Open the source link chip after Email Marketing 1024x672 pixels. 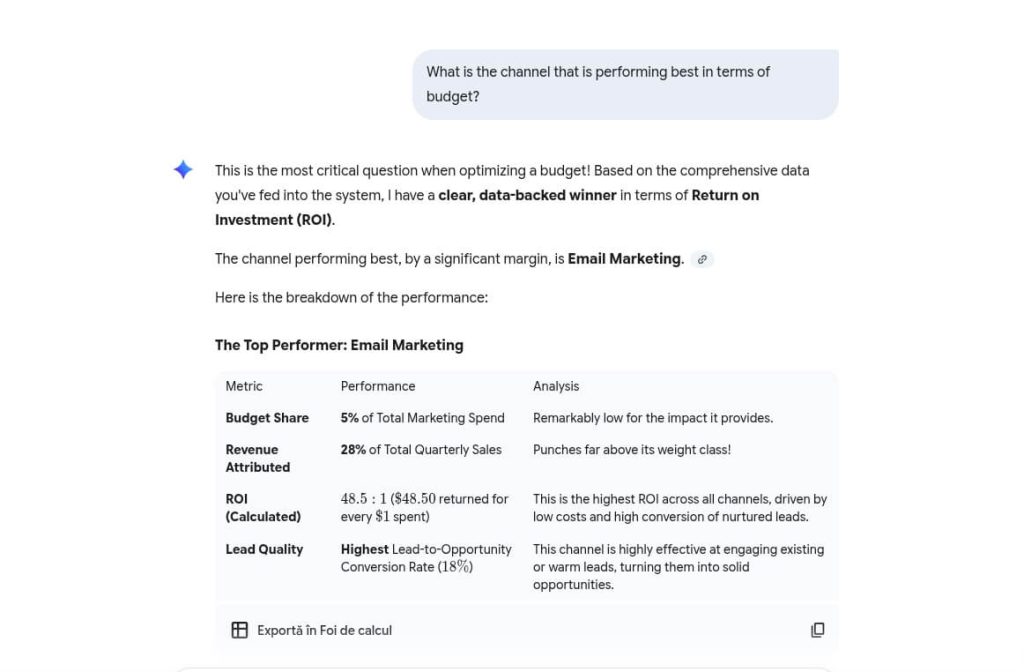click(x=702, y=259)
